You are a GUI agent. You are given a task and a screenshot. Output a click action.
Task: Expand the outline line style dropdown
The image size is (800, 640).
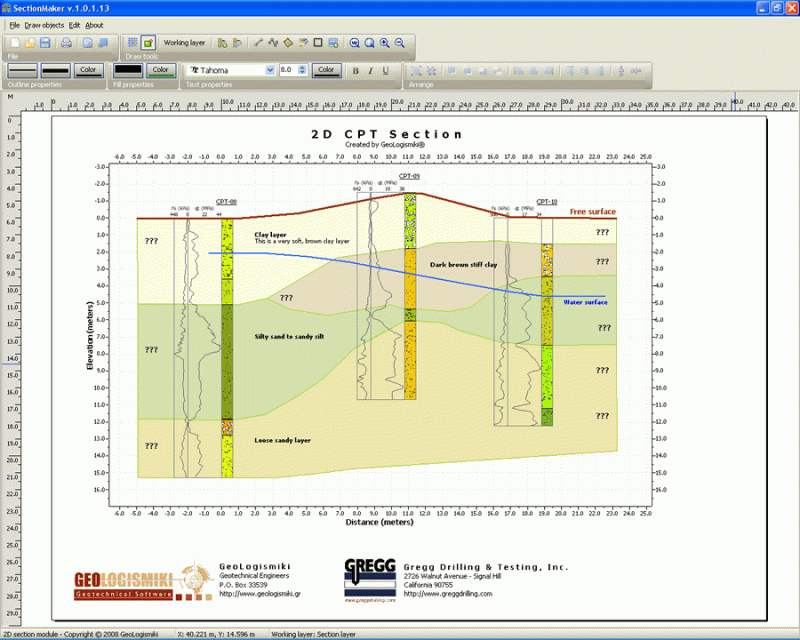pos(20,69)
